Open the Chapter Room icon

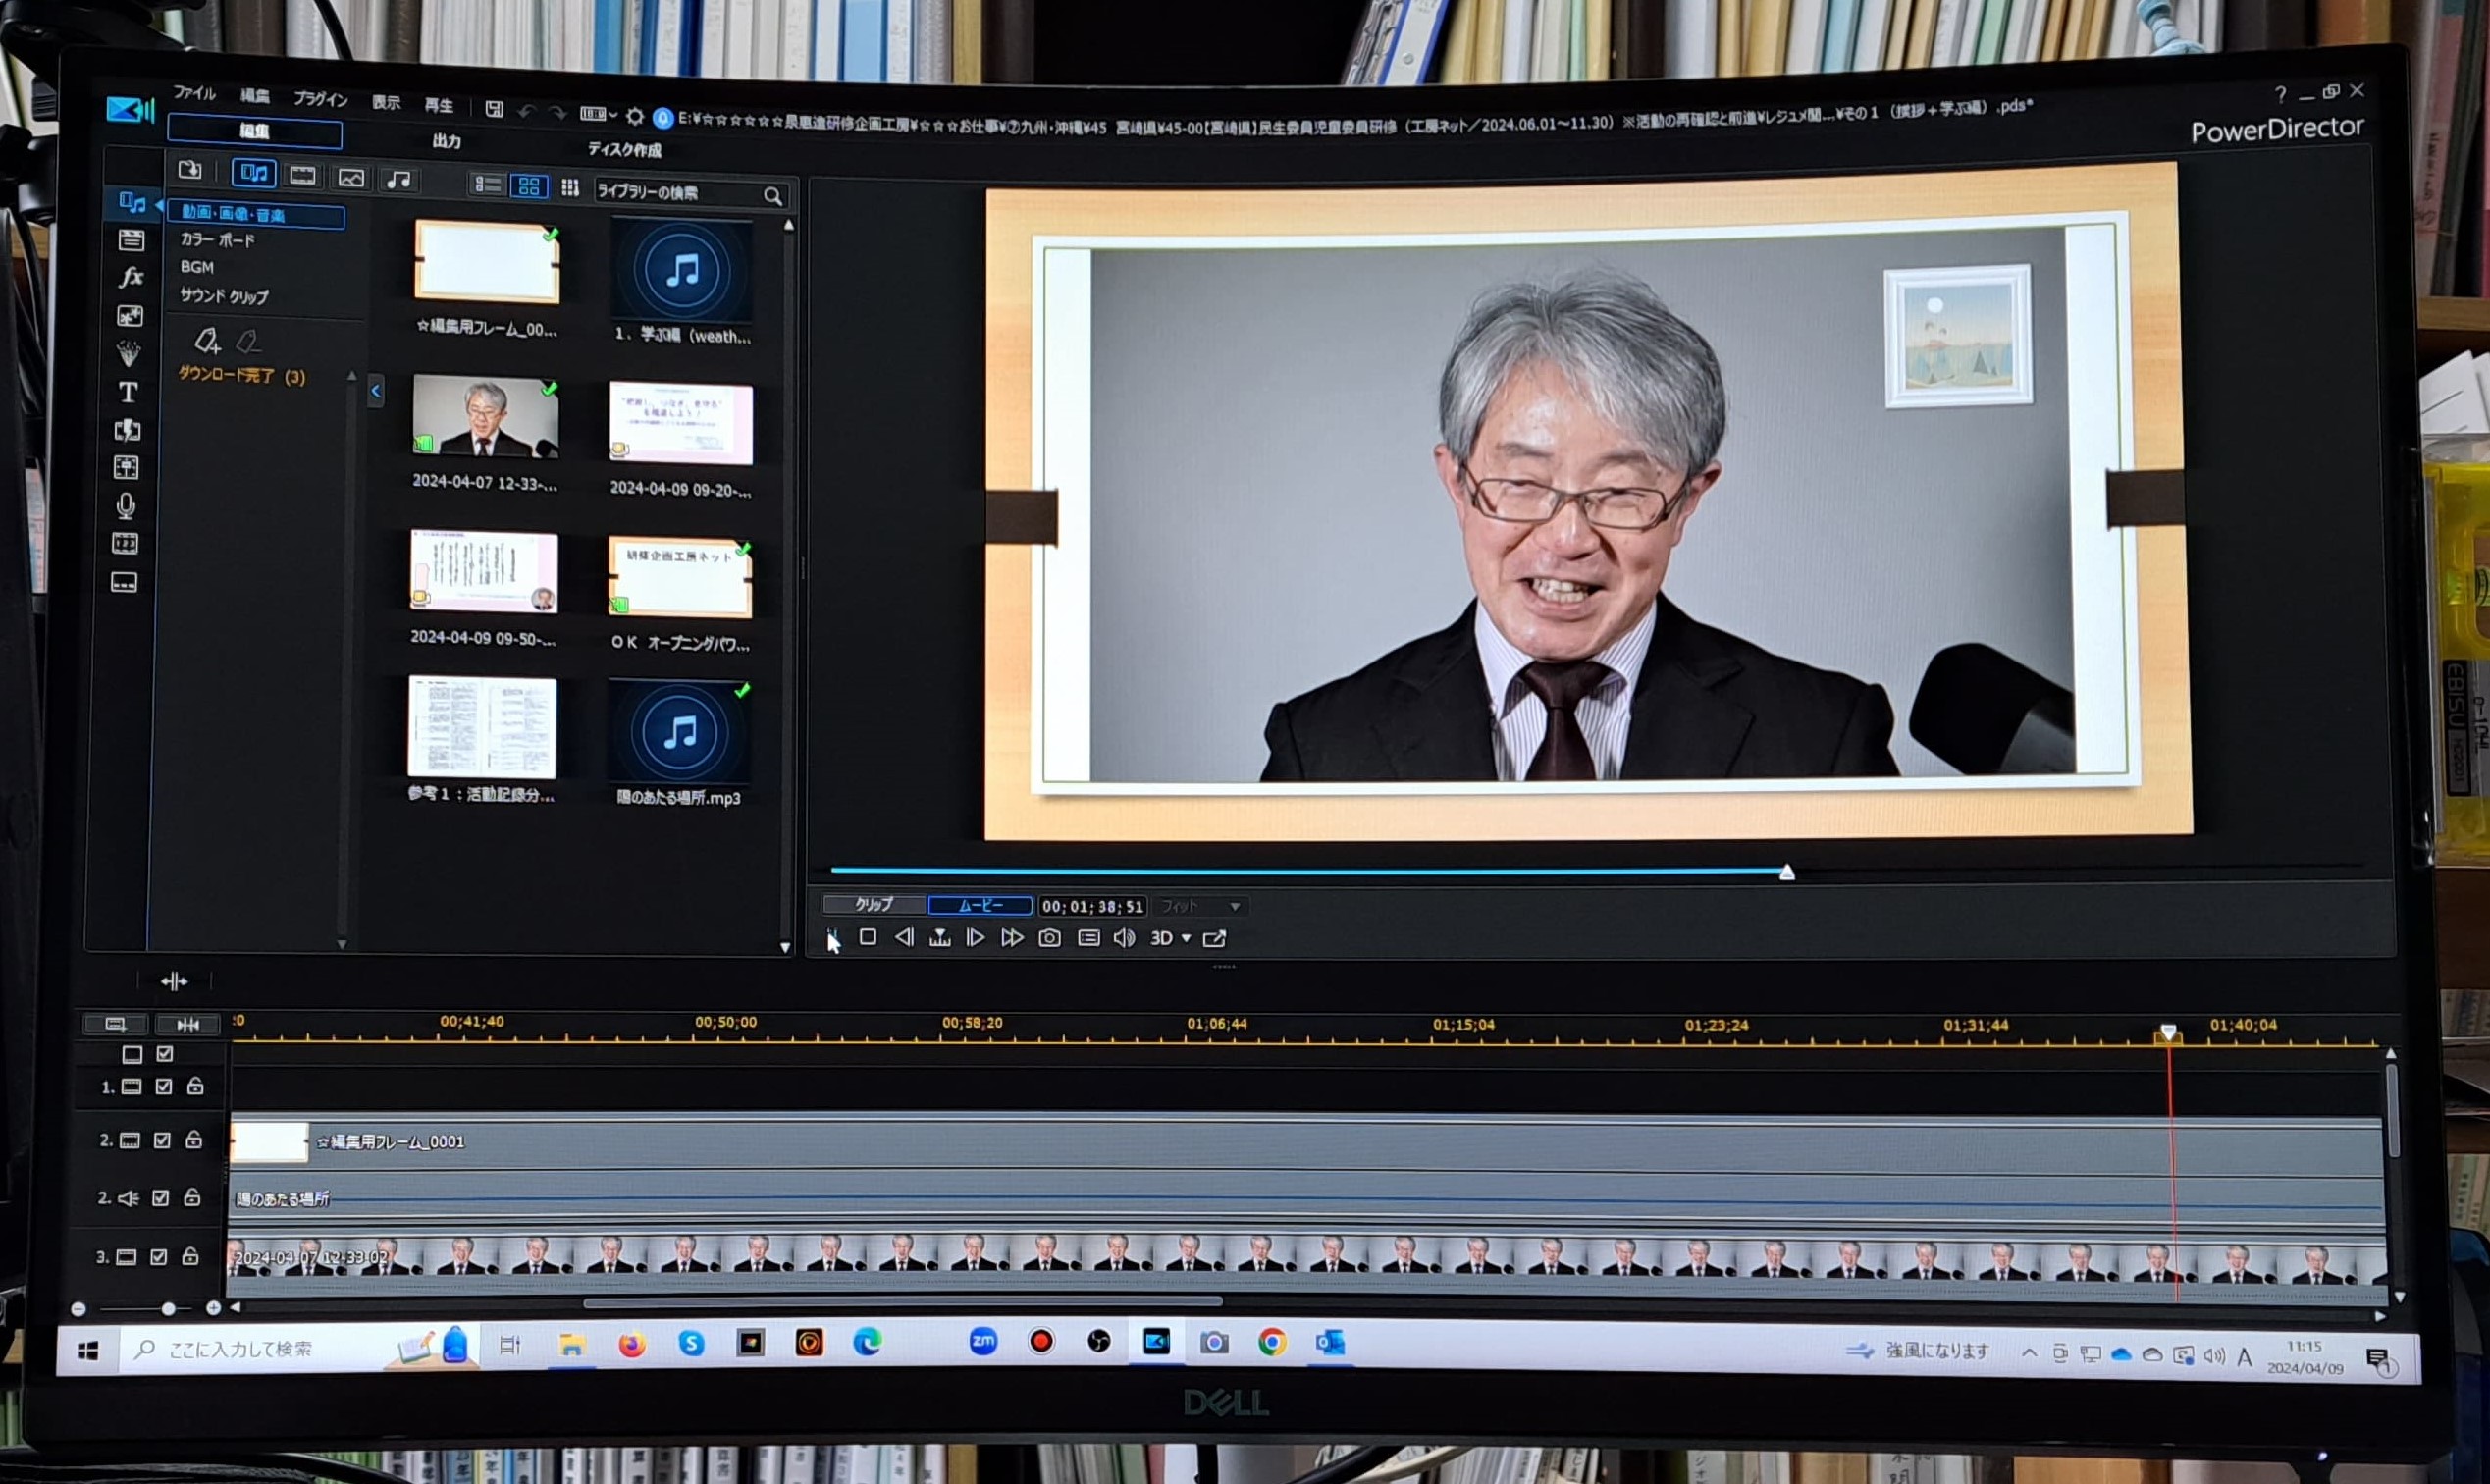click(x=125, y=543)
